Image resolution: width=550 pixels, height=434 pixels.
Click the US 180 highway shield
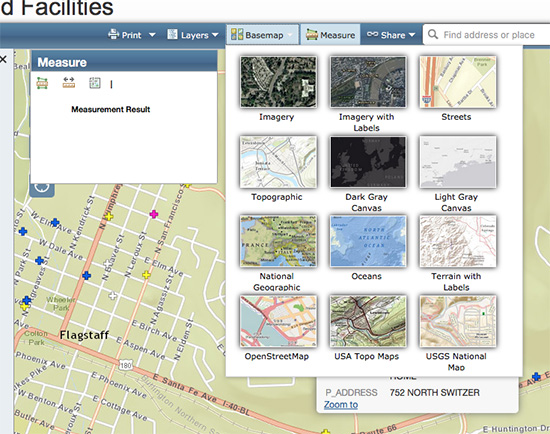tap(126, 365)
